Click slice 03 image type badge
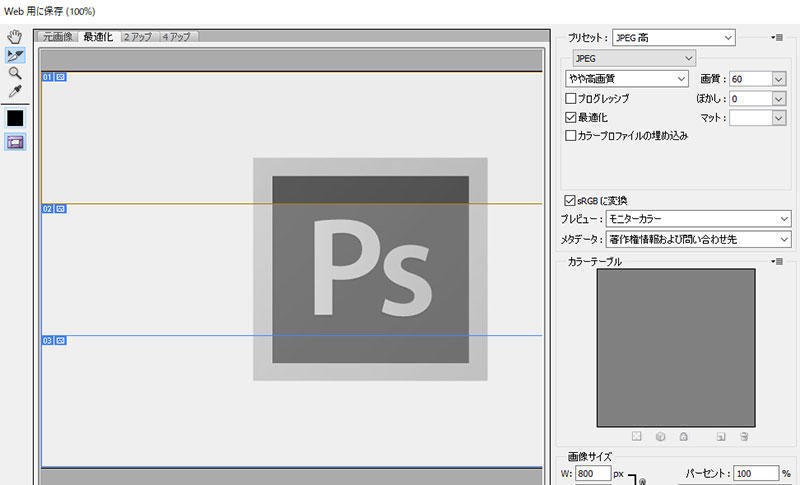This screenshot has height=485, width=800. [x=60, y=340]
